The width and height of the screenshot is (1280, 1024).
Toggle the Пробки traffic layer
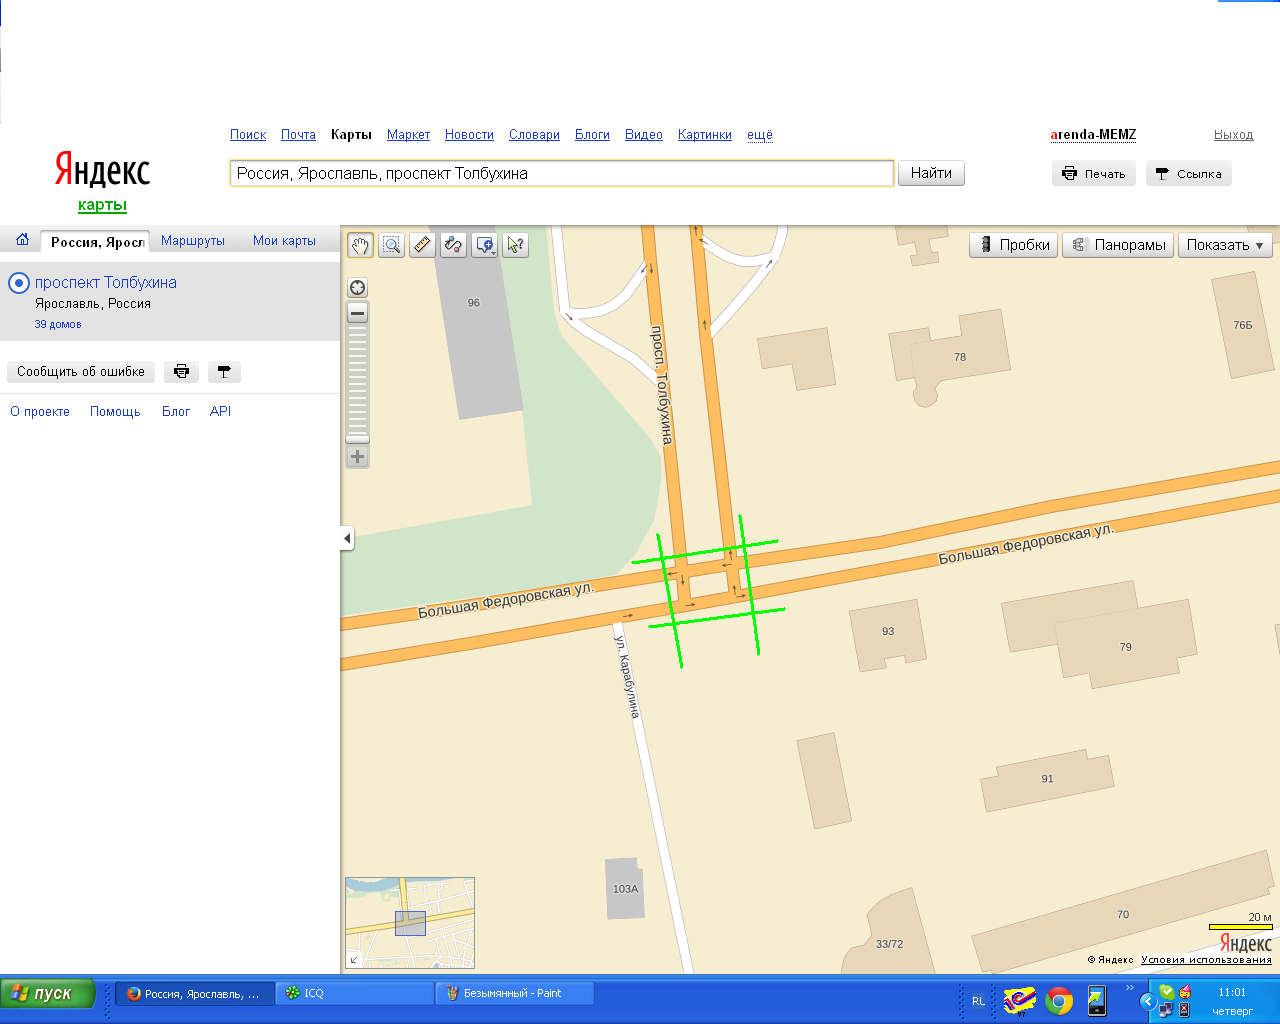(x=1013, y=245)
